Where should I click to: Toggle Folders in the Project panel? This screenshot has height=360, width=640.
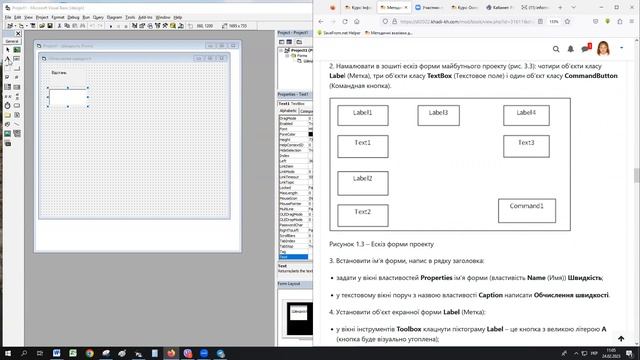tap(299, 42)
